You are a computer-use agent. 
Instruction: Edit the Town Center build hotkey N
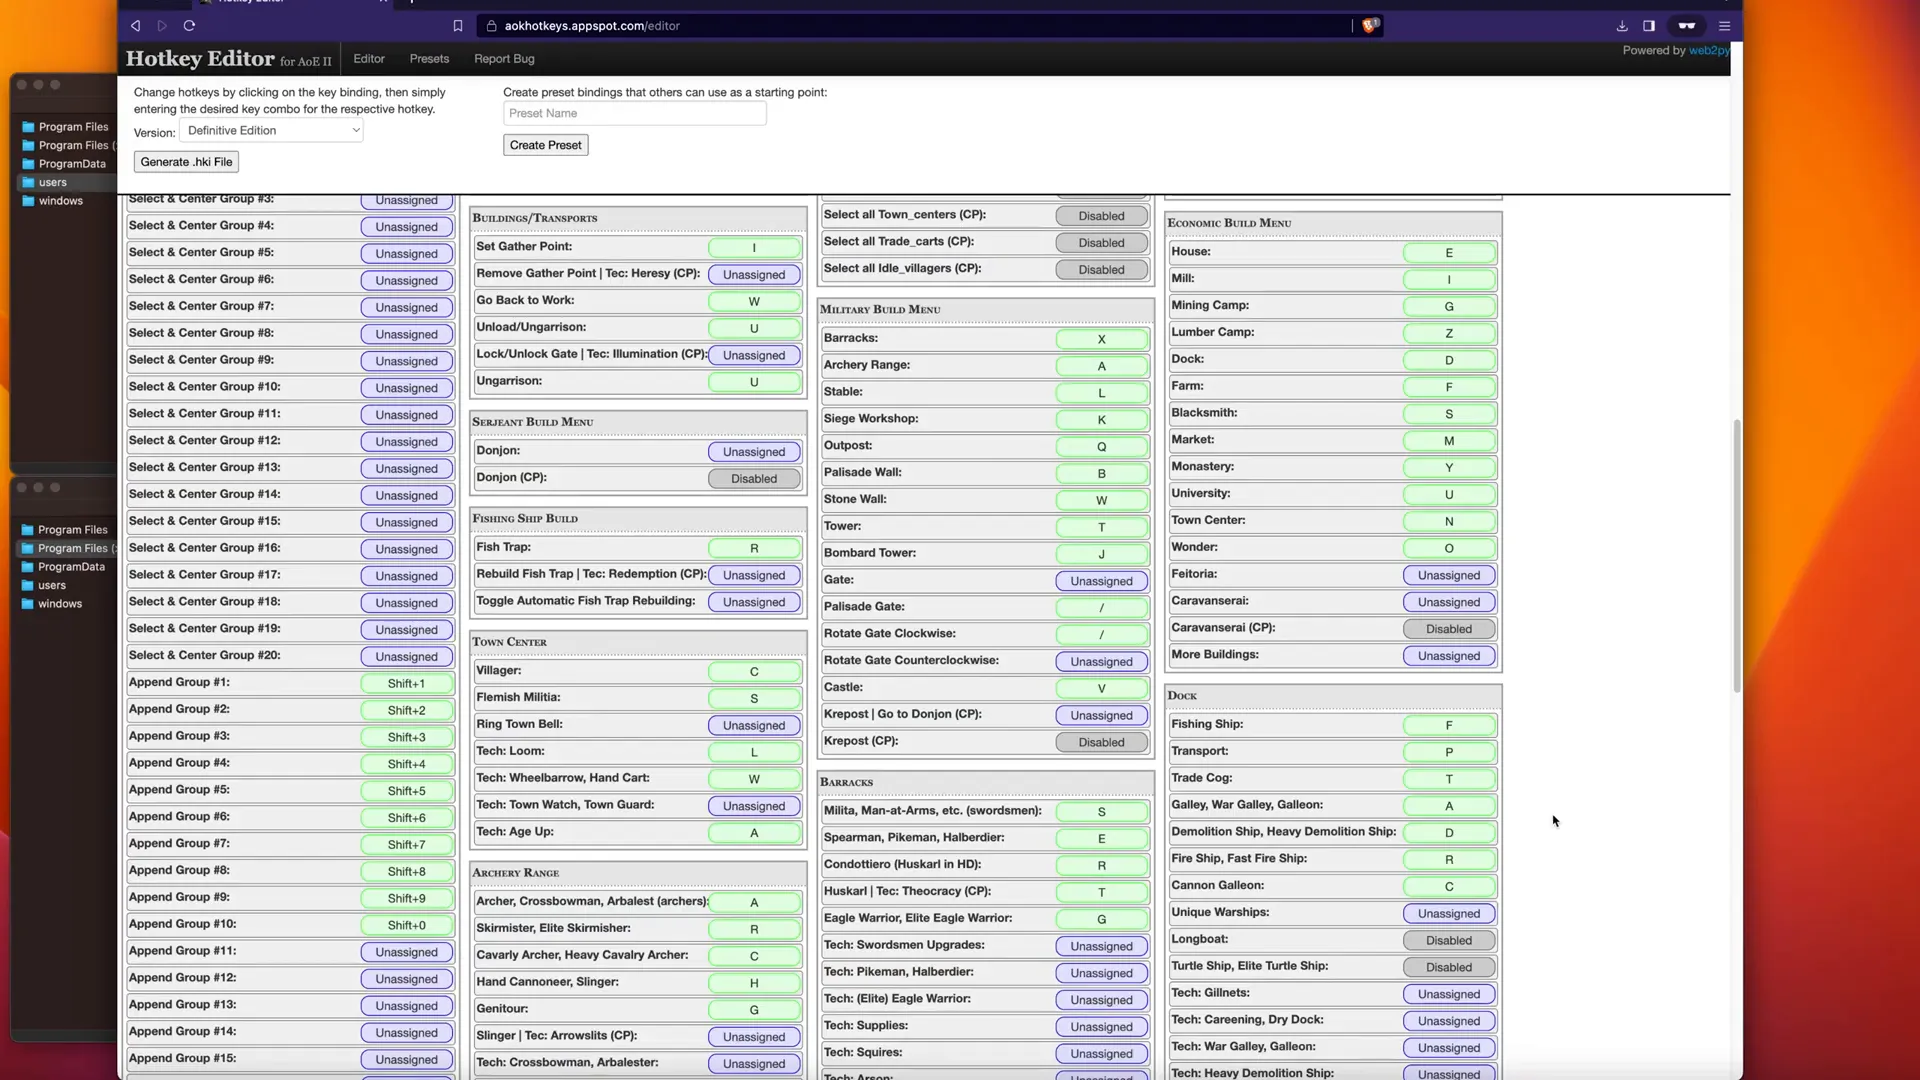tap(1449, 522)
